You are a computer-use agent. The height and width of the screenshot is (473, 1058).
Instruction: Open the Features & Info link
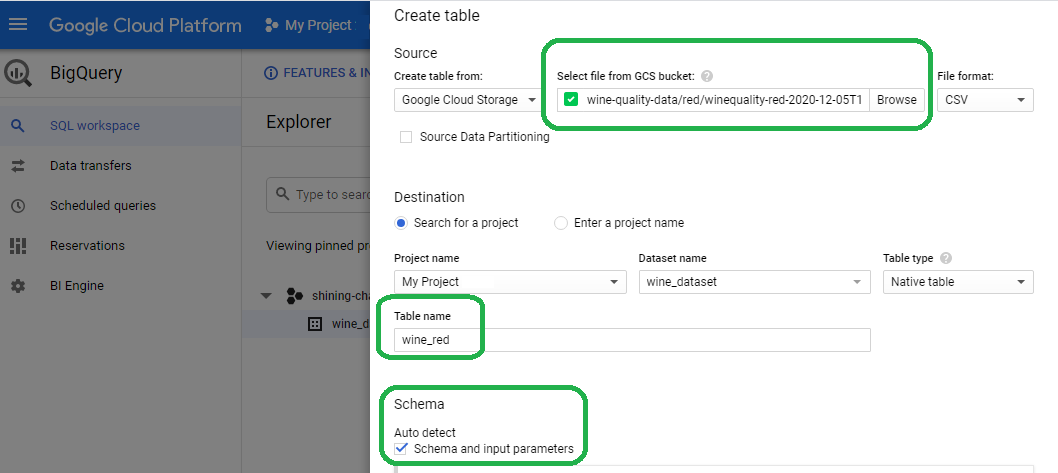[327, 73]
